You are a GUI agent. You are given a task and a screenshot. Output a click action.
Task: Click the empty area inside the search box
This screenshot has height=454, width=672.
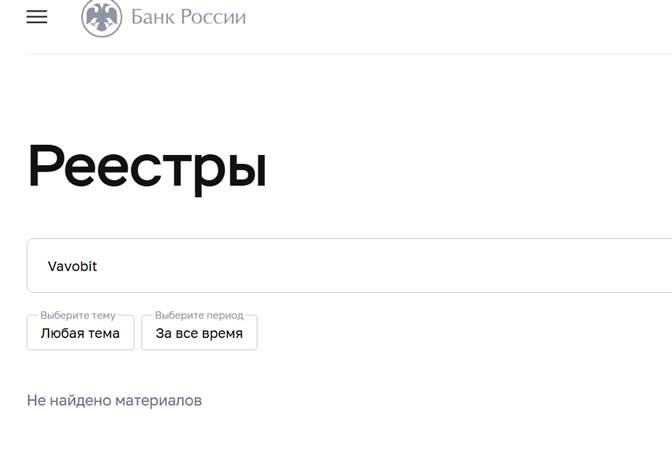[x=386, y=266]
